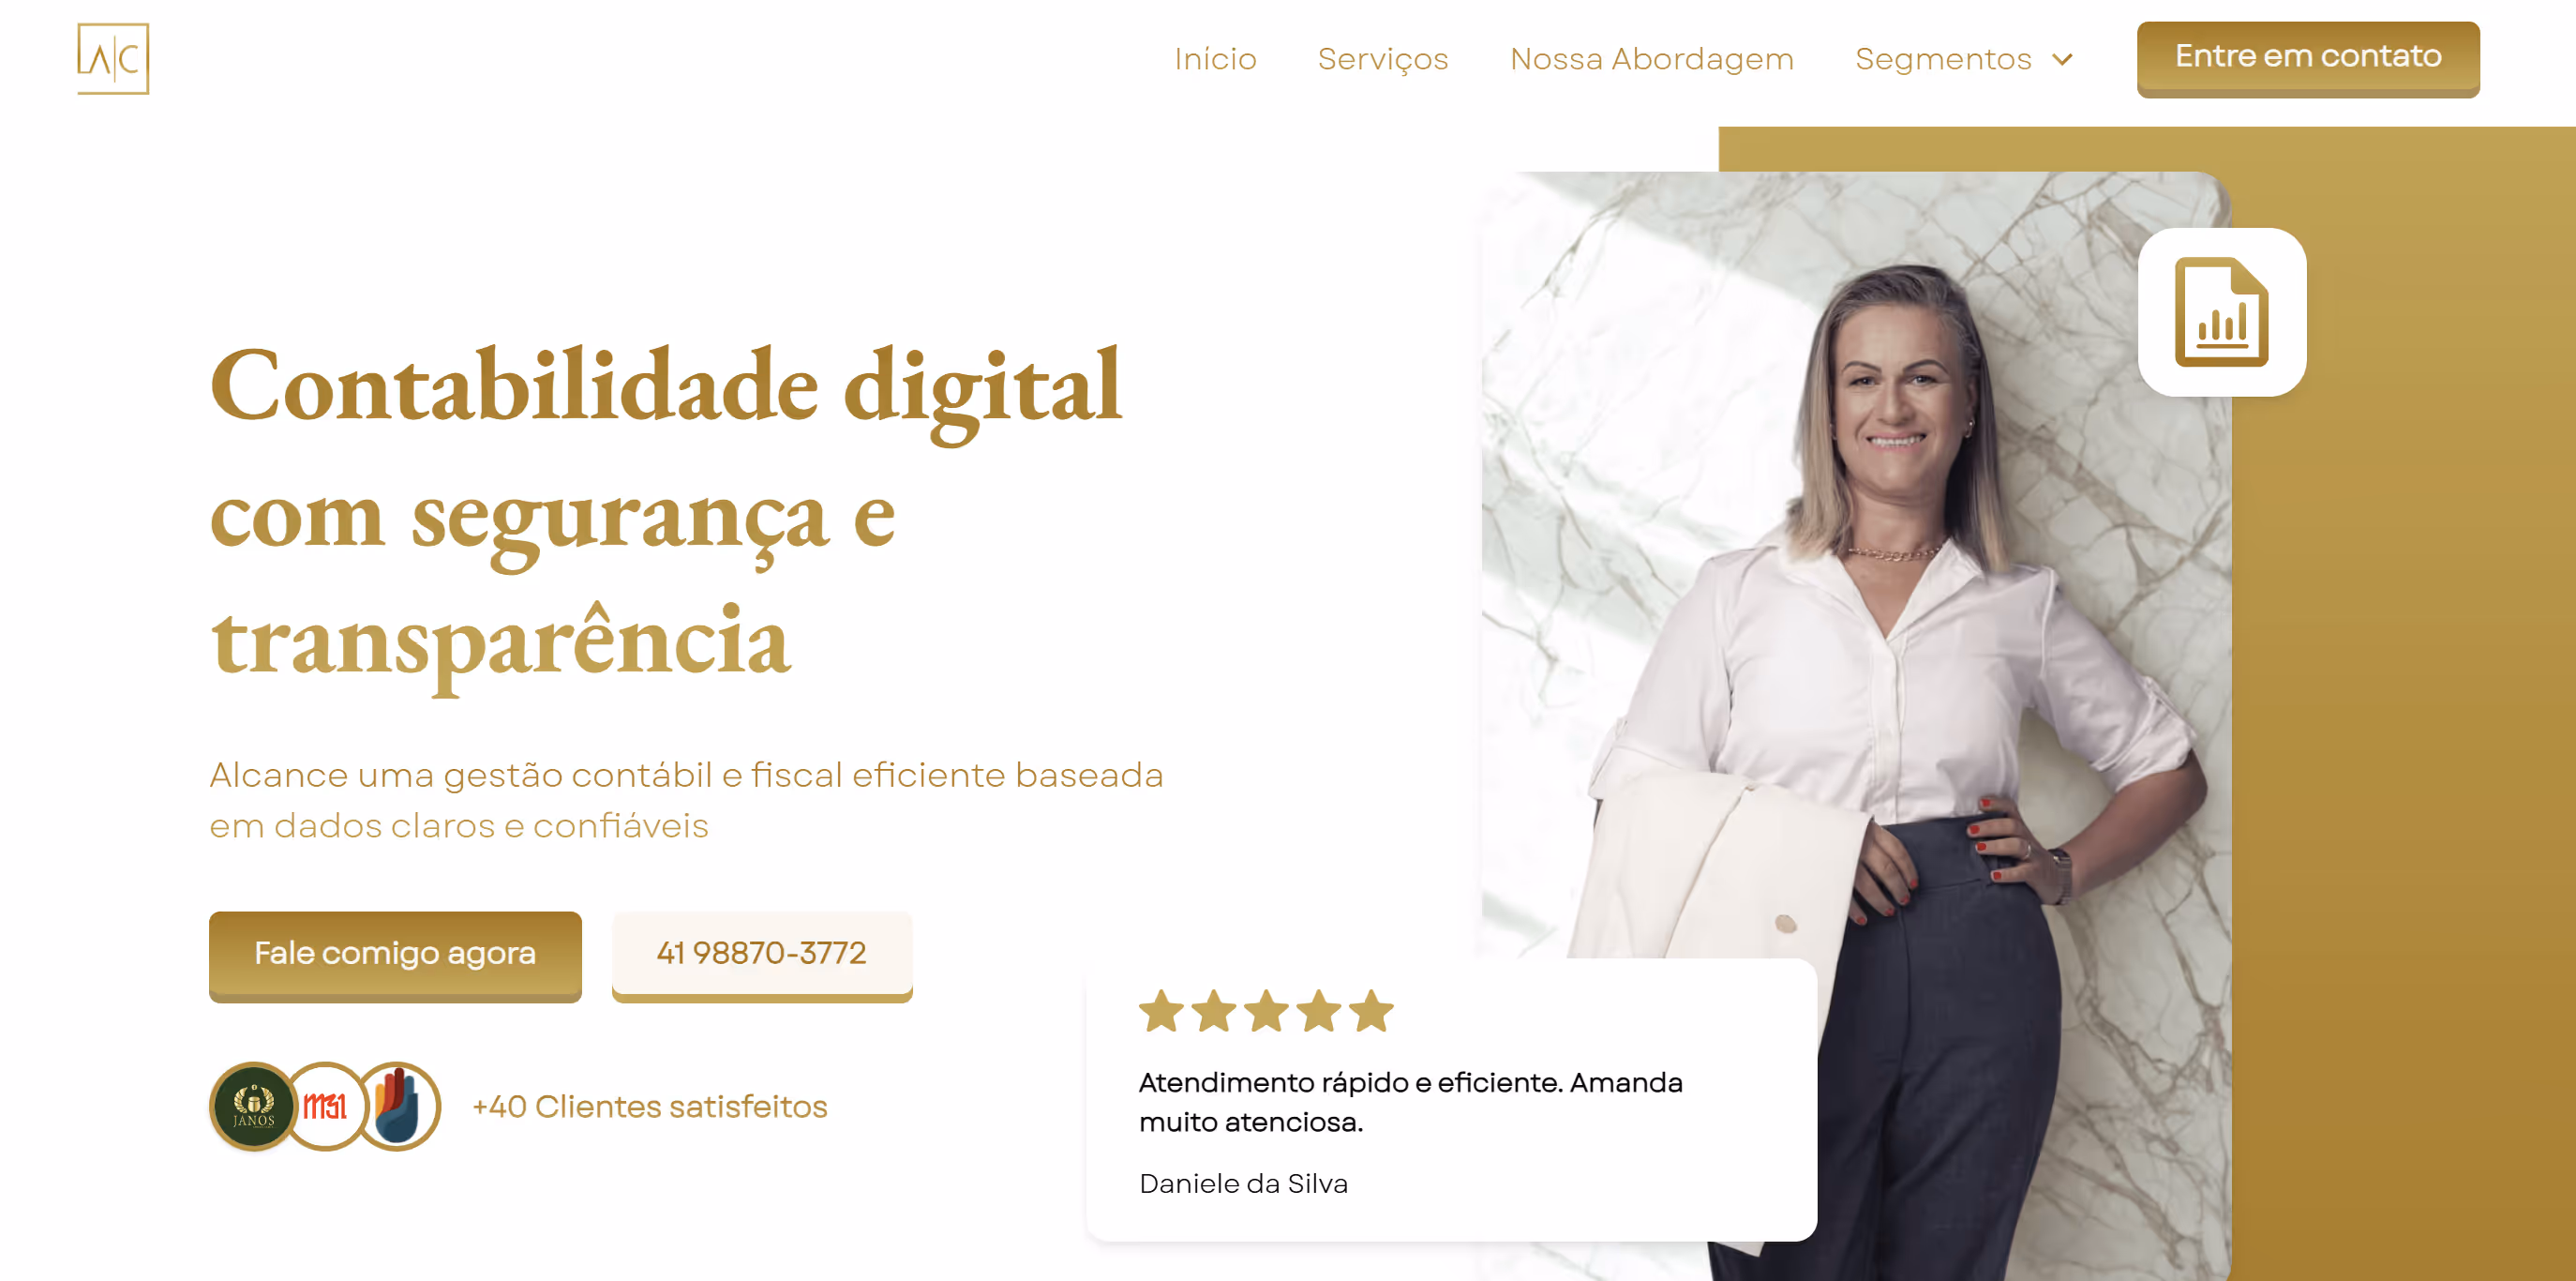Click the AC logo in the header
The image size is (2576, 1281).
point(113,59)
